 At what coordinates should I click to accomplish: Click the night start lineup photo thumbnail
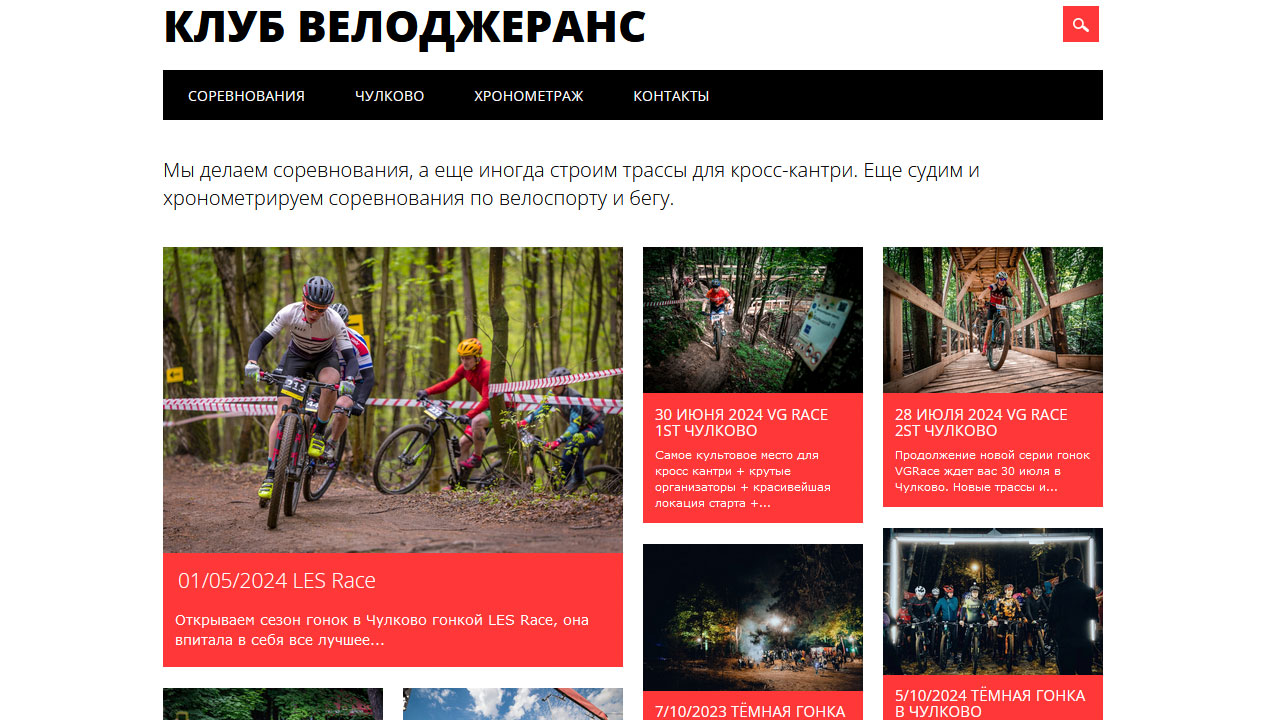(993, 601)
